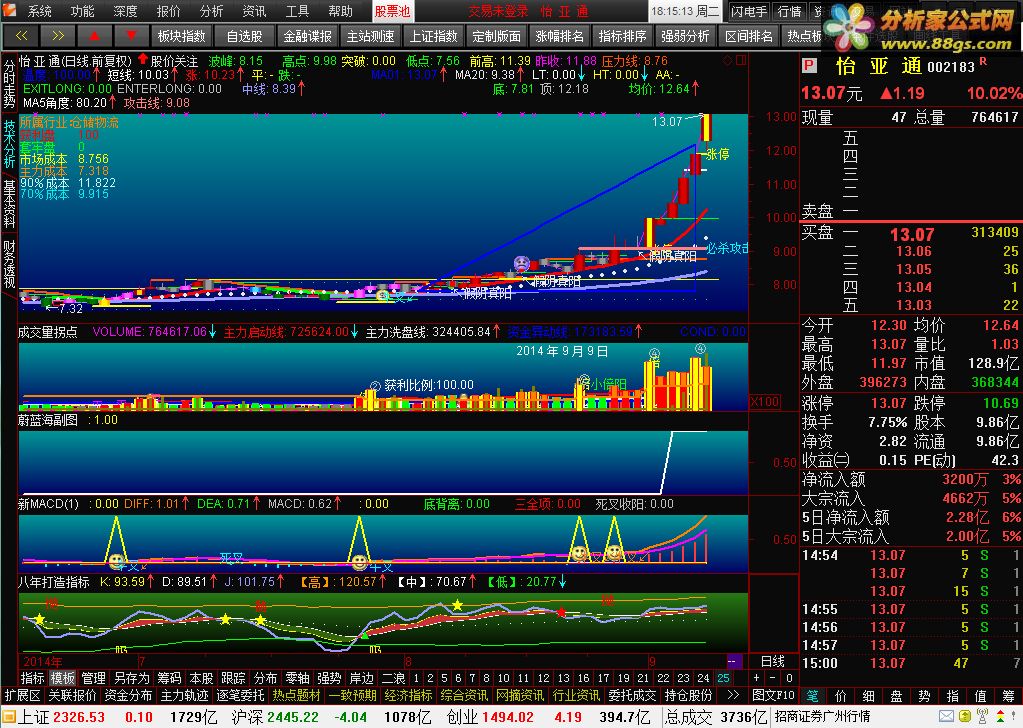
Task: Open the 扩展区 bottom tab
Action: click(22, 695)
